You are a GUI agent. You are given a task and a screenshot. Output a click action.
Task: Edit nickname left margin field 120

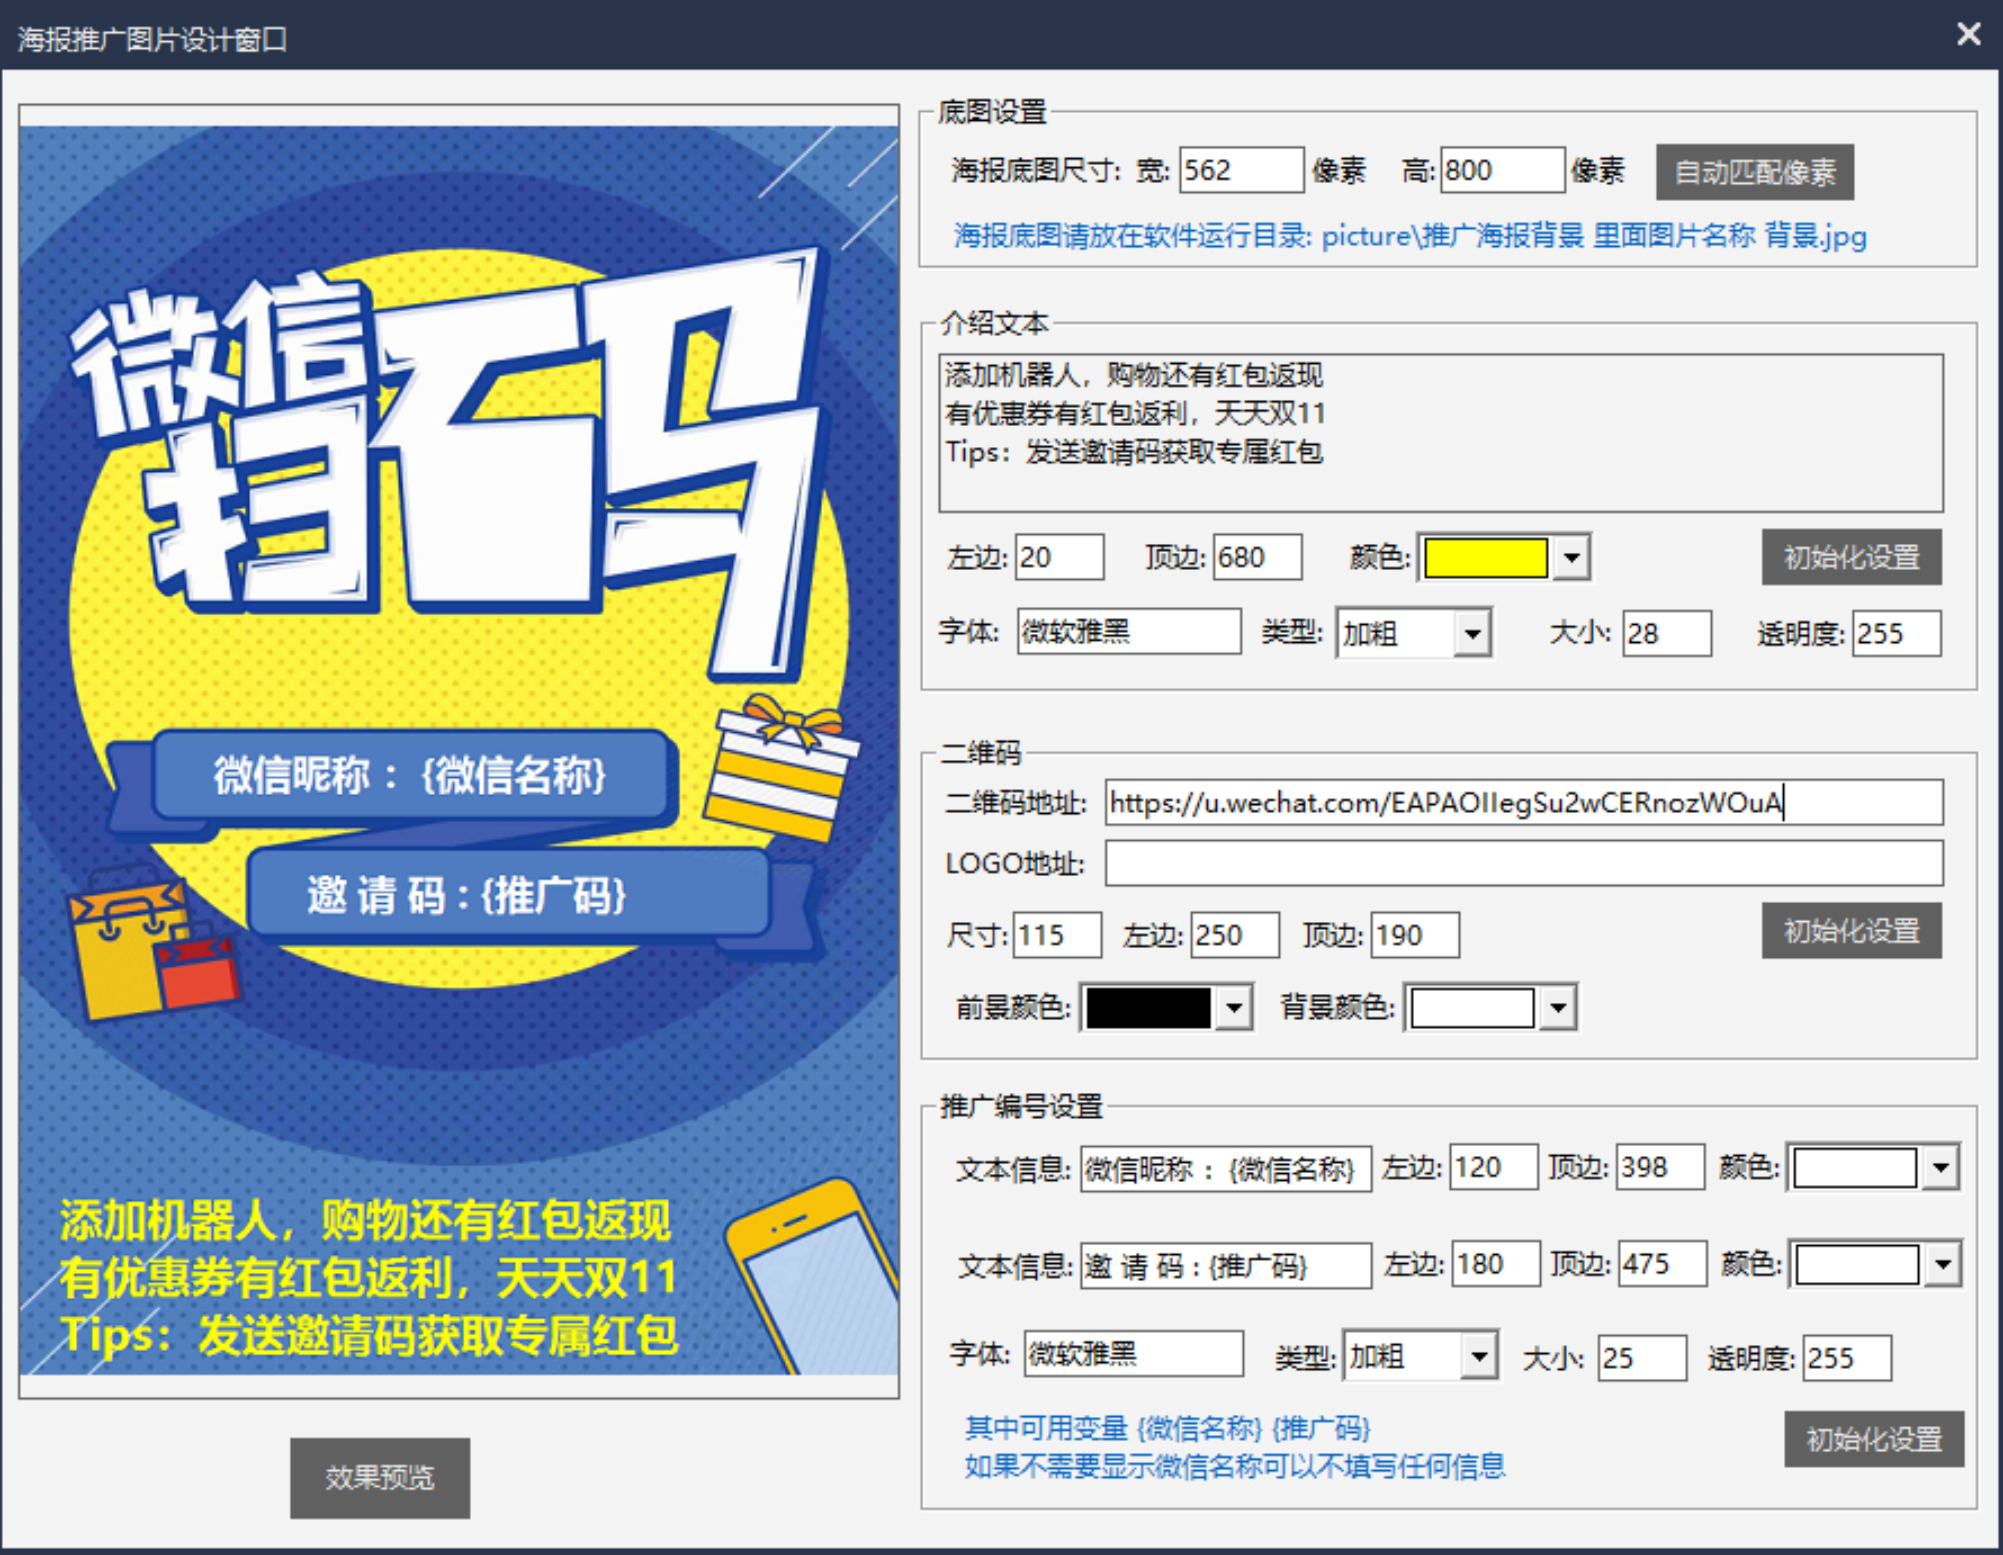tap(1493, 1167)
